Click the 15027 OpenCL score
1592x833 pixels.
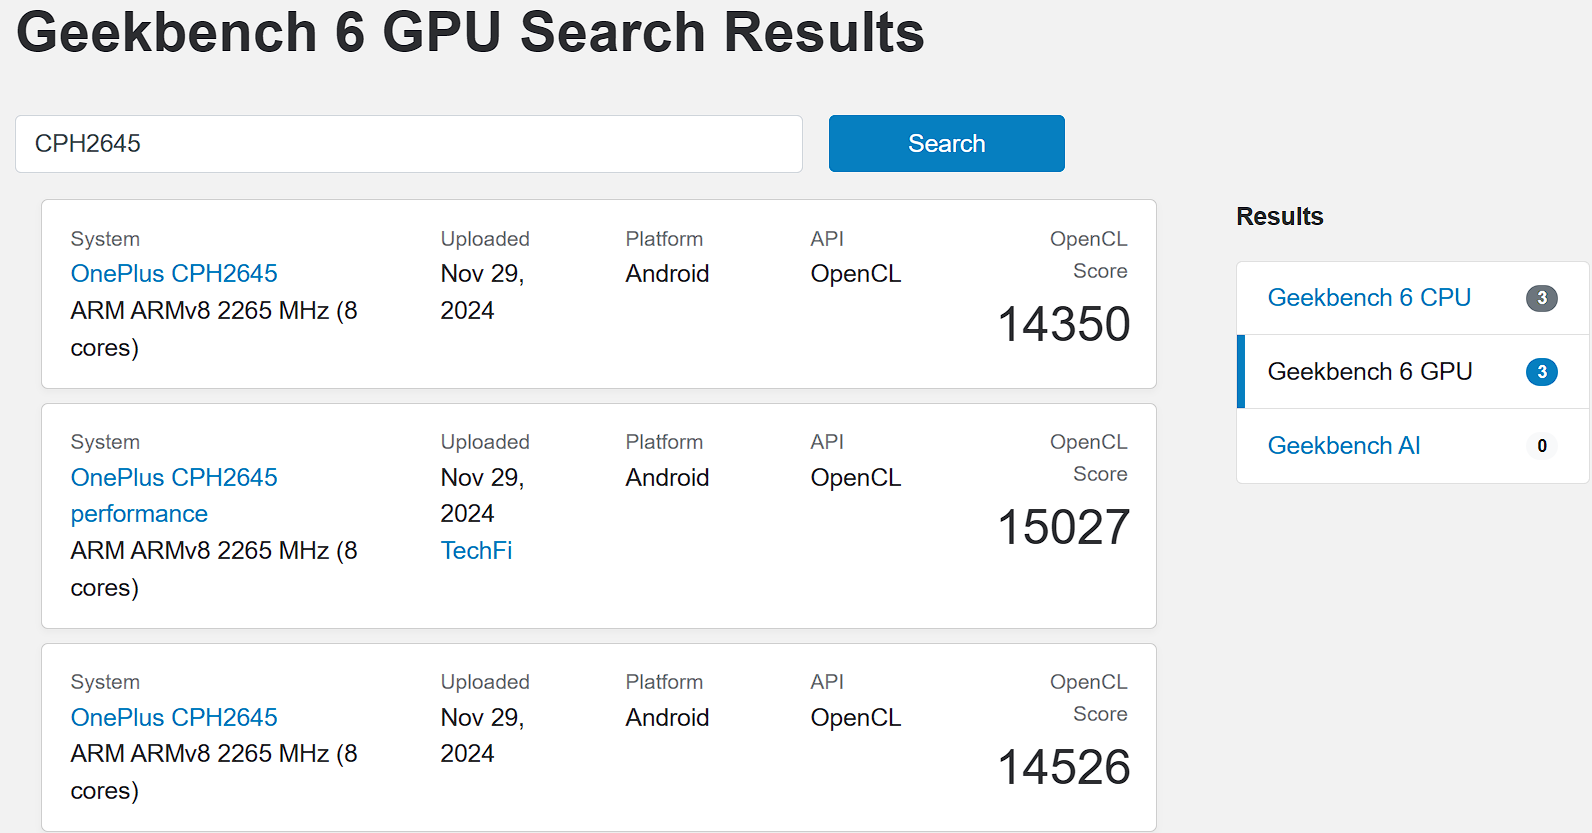pos(1064,528)
